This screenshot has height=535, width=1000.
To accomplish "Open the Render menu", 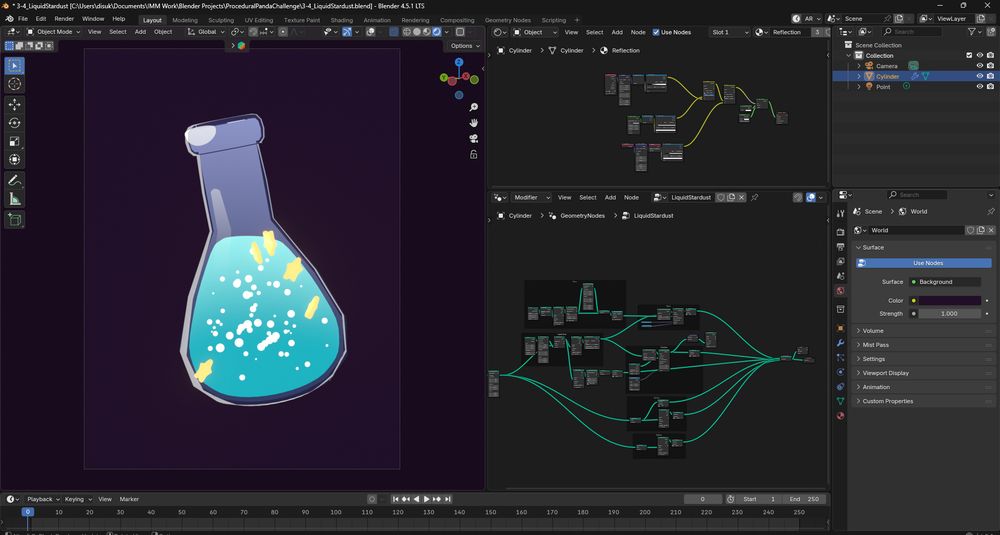I will [64, 19].
